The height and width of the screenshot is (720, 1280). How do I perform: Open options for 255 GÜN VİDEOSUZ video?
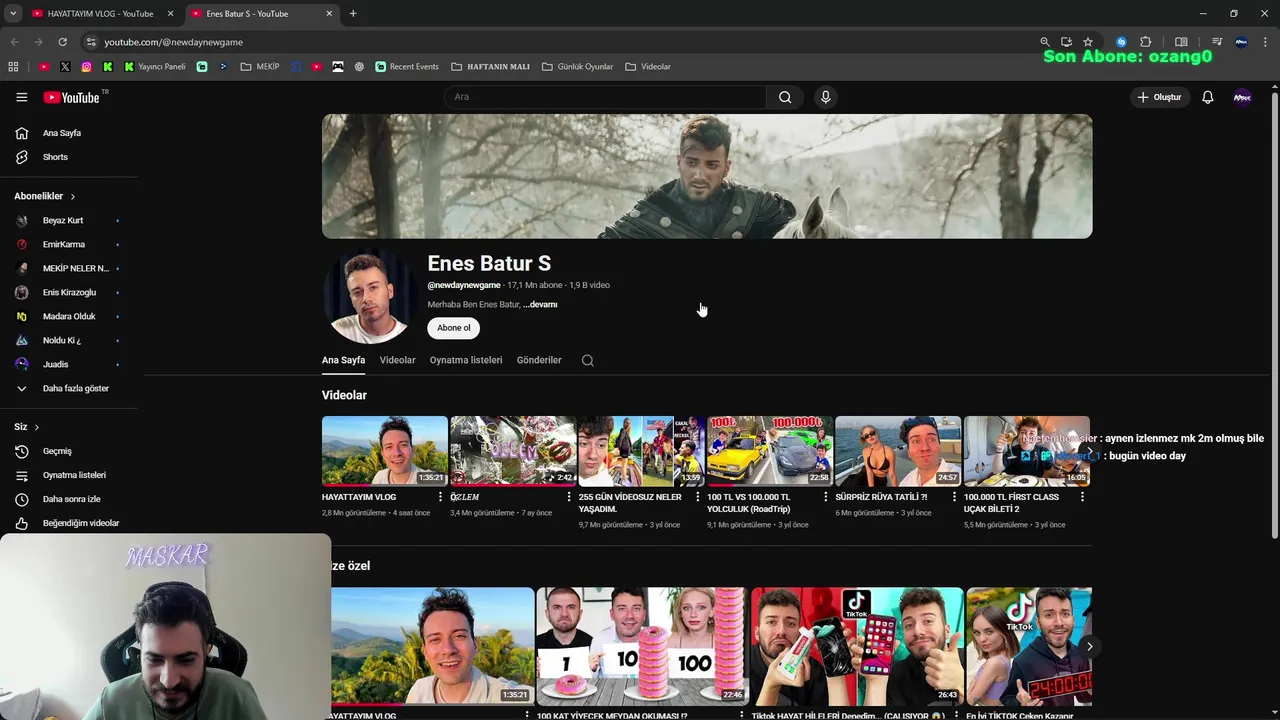pyautogui.click(x=697, y=497)
